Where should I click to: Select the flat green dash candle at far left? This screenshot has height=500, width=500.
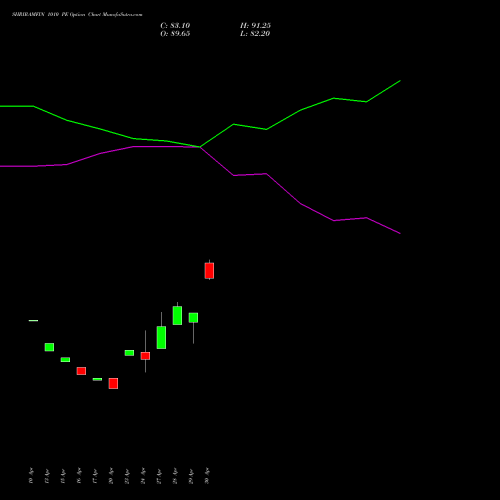(x=33, y=321)
